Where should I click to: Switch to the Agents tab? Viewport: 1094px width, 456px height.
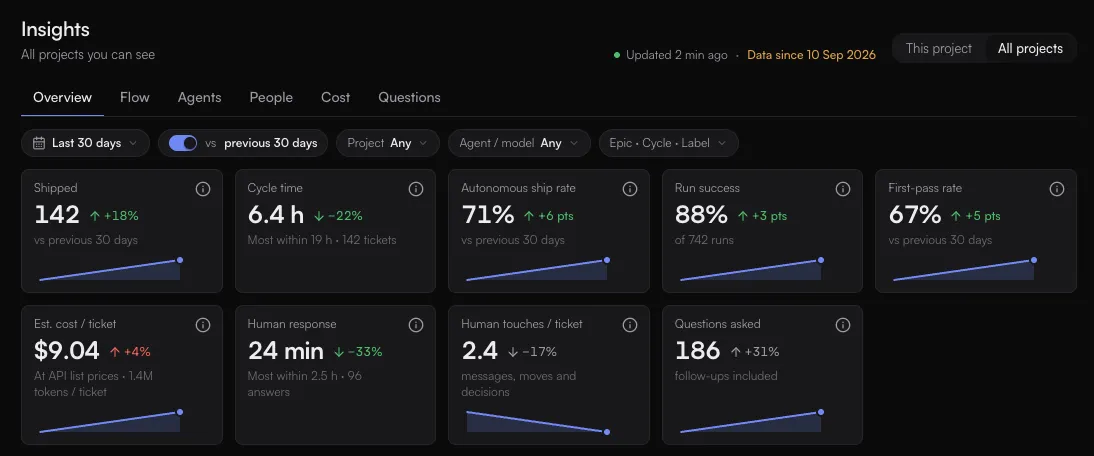pyautogui.click(x=200, y=98)
